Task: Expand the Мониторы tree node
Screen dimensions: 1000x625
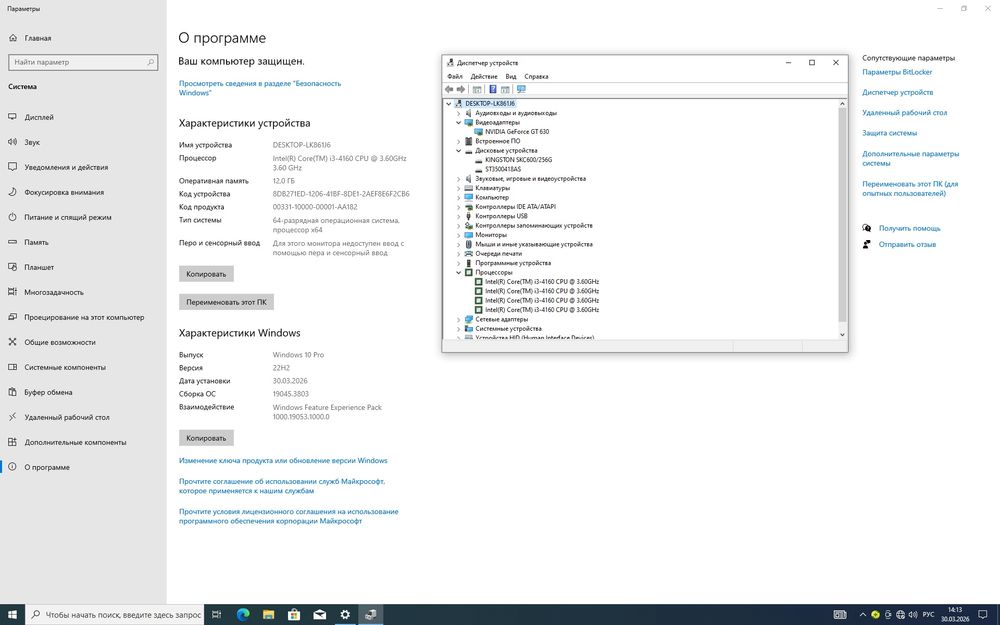Action: (x=458, y=235)
